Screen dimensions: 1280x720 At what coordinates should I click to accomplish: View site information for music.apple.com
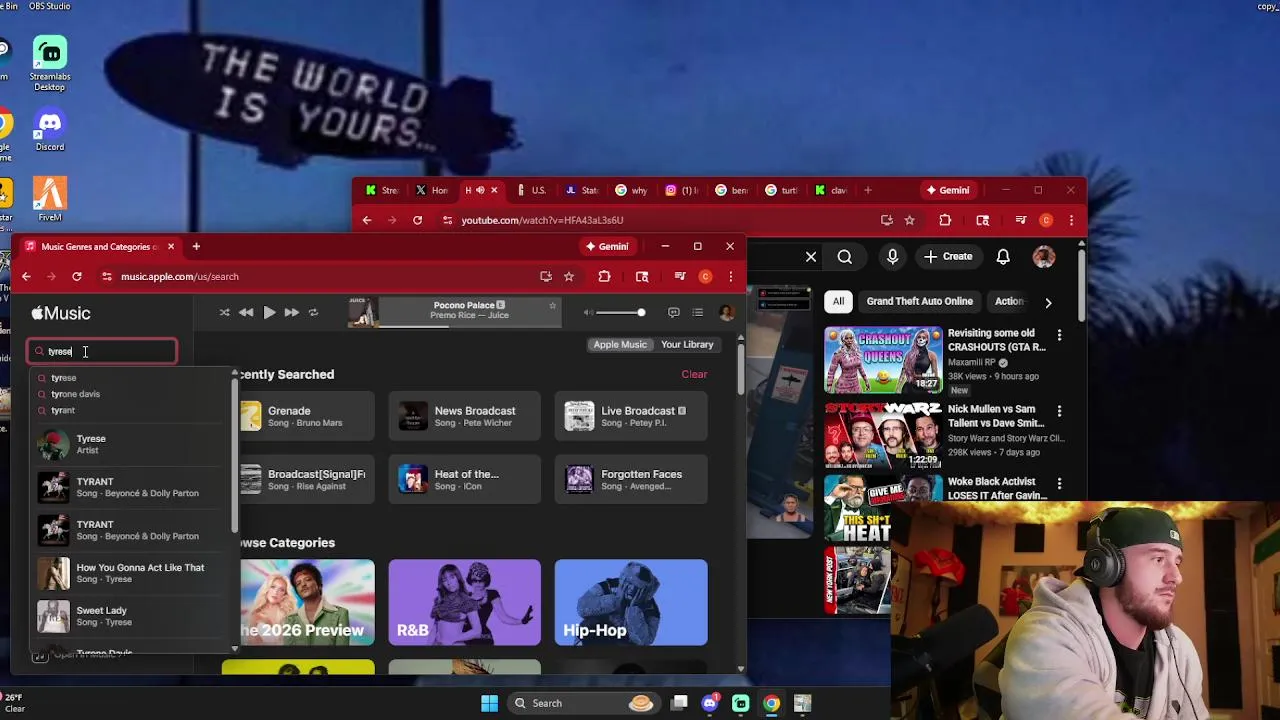click(107, 277)
